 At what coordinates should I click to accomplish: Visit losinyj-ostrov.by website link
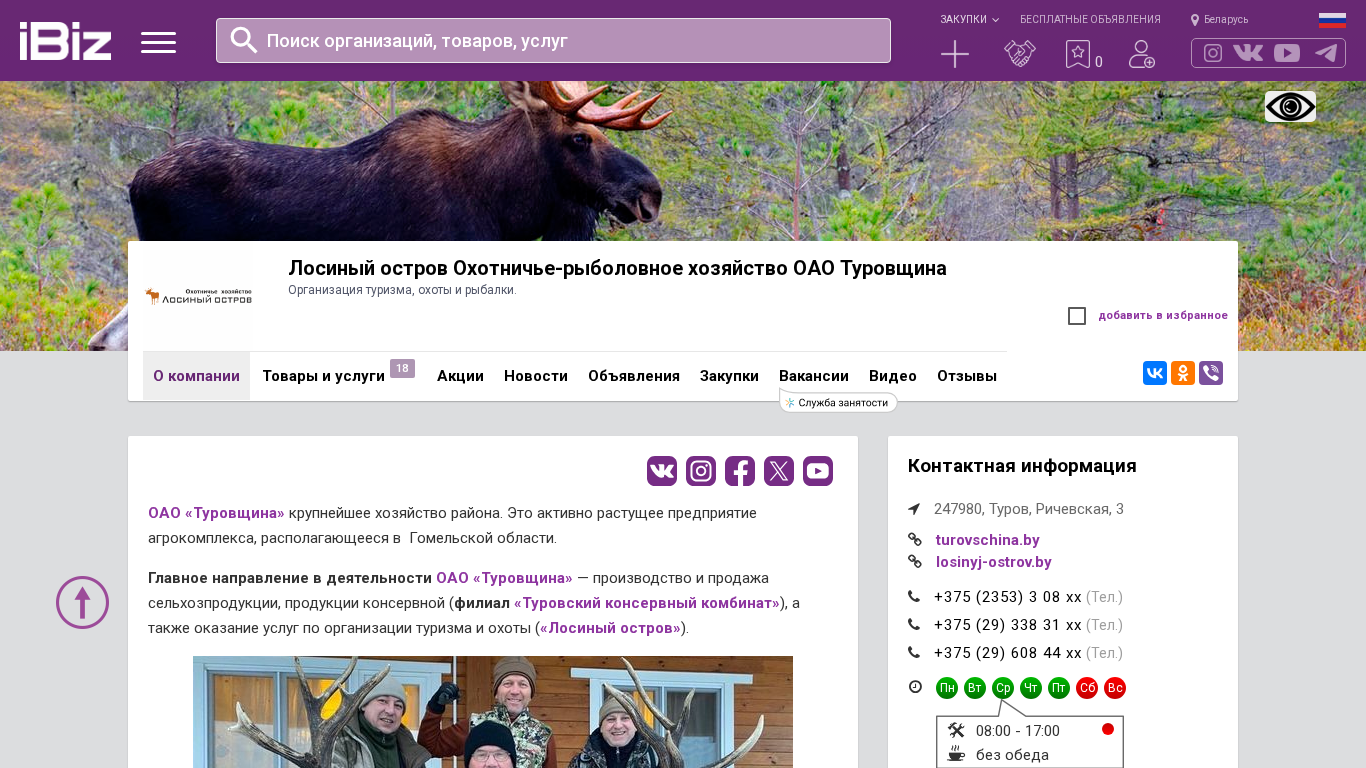[x=993, y=562]
